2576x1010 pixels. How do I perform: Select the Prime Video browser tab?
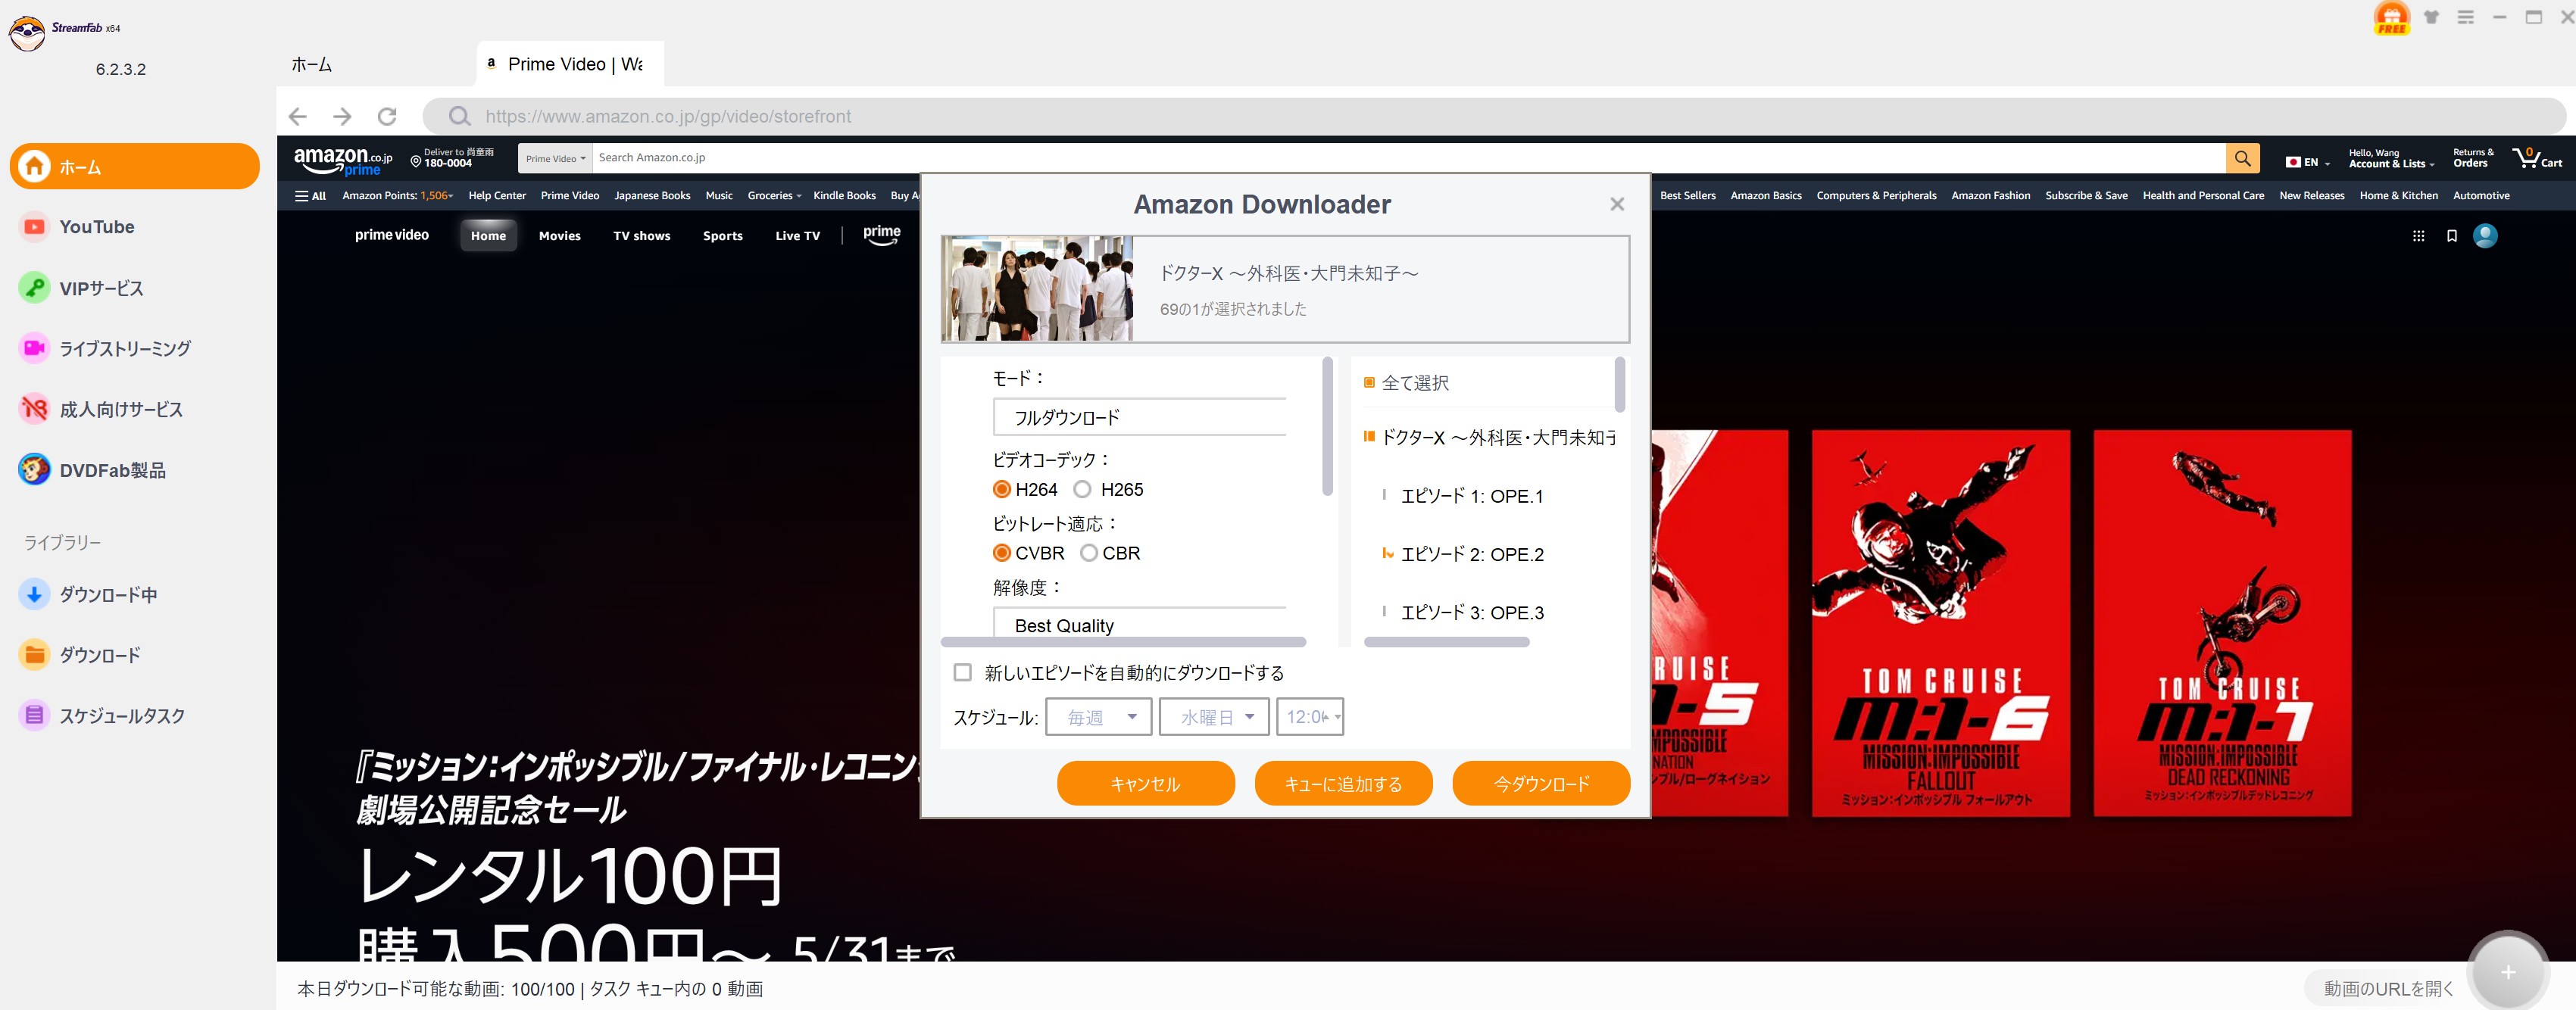[x=571, y=64]
